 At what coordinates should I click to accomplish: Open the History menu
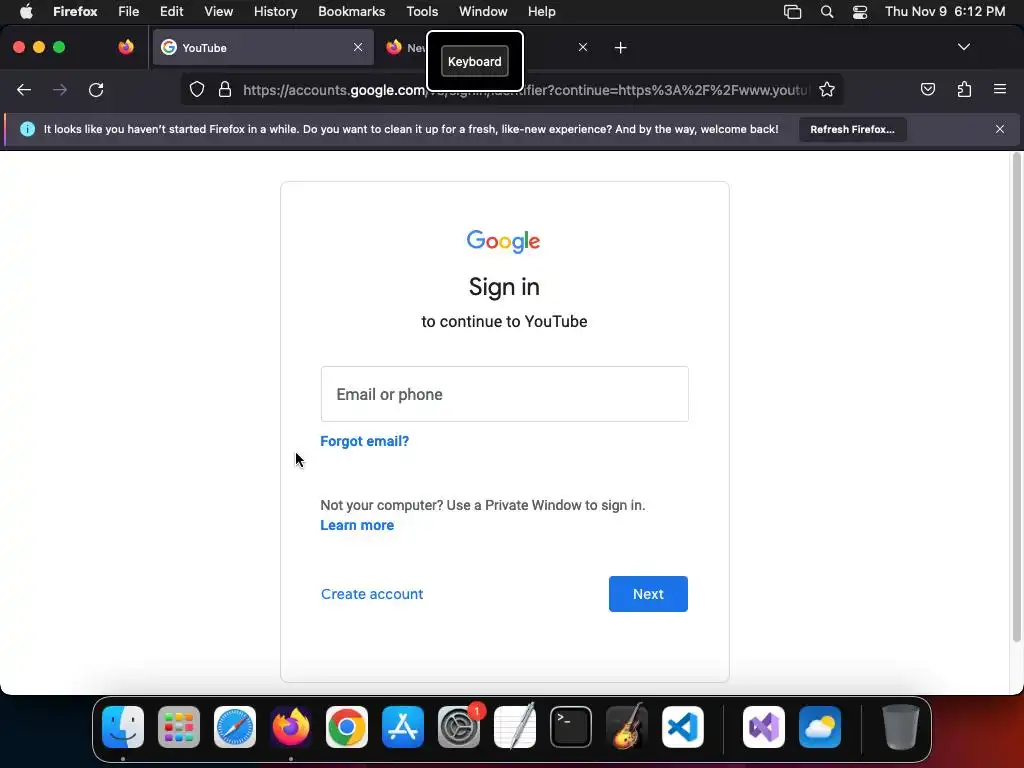click(276, 11)
